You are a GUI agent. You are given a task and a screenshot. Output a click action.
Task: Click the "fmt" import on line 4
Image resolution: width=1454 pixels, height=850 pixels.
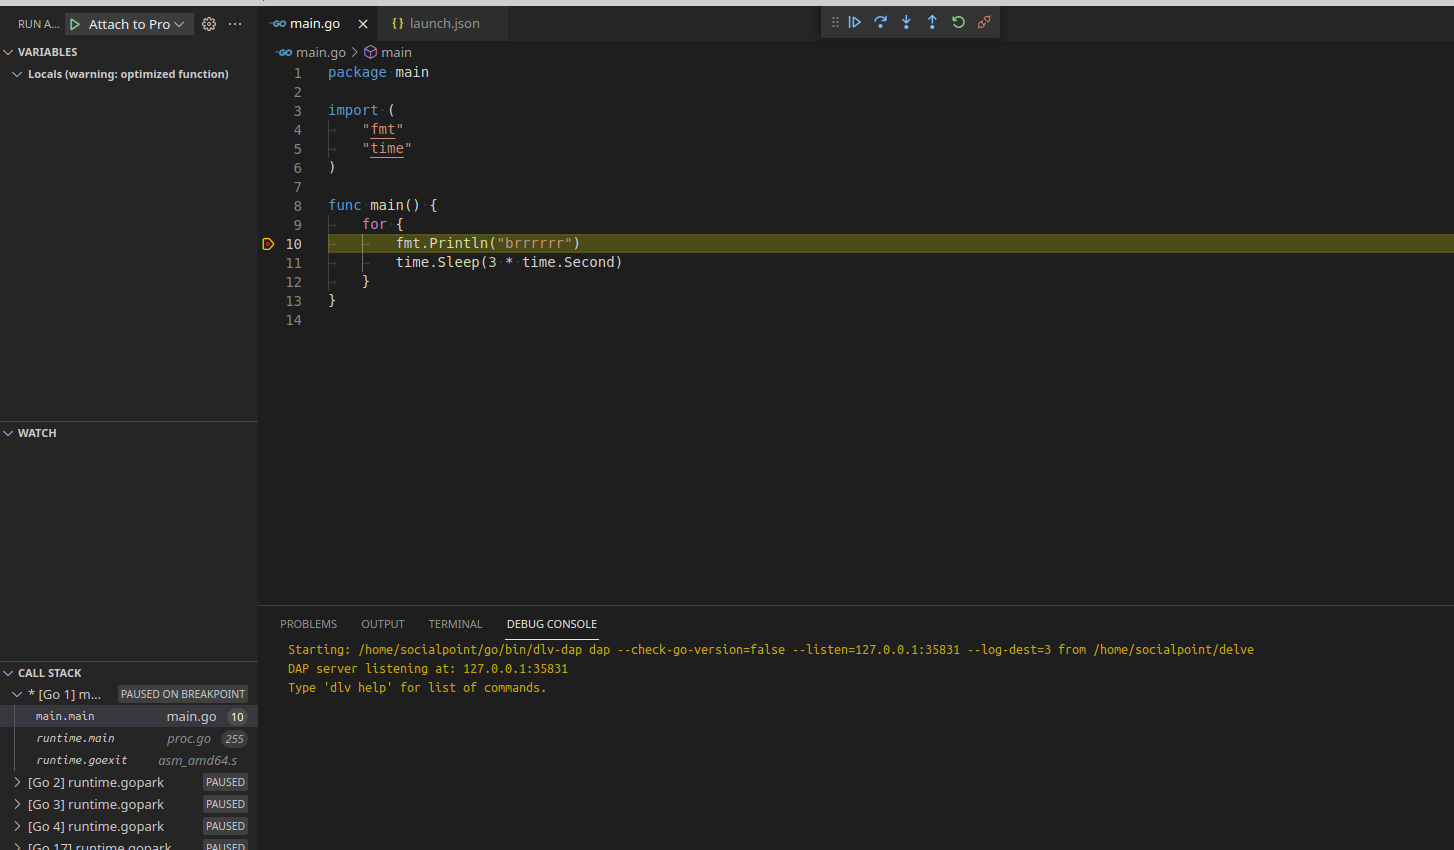point(383,129)
